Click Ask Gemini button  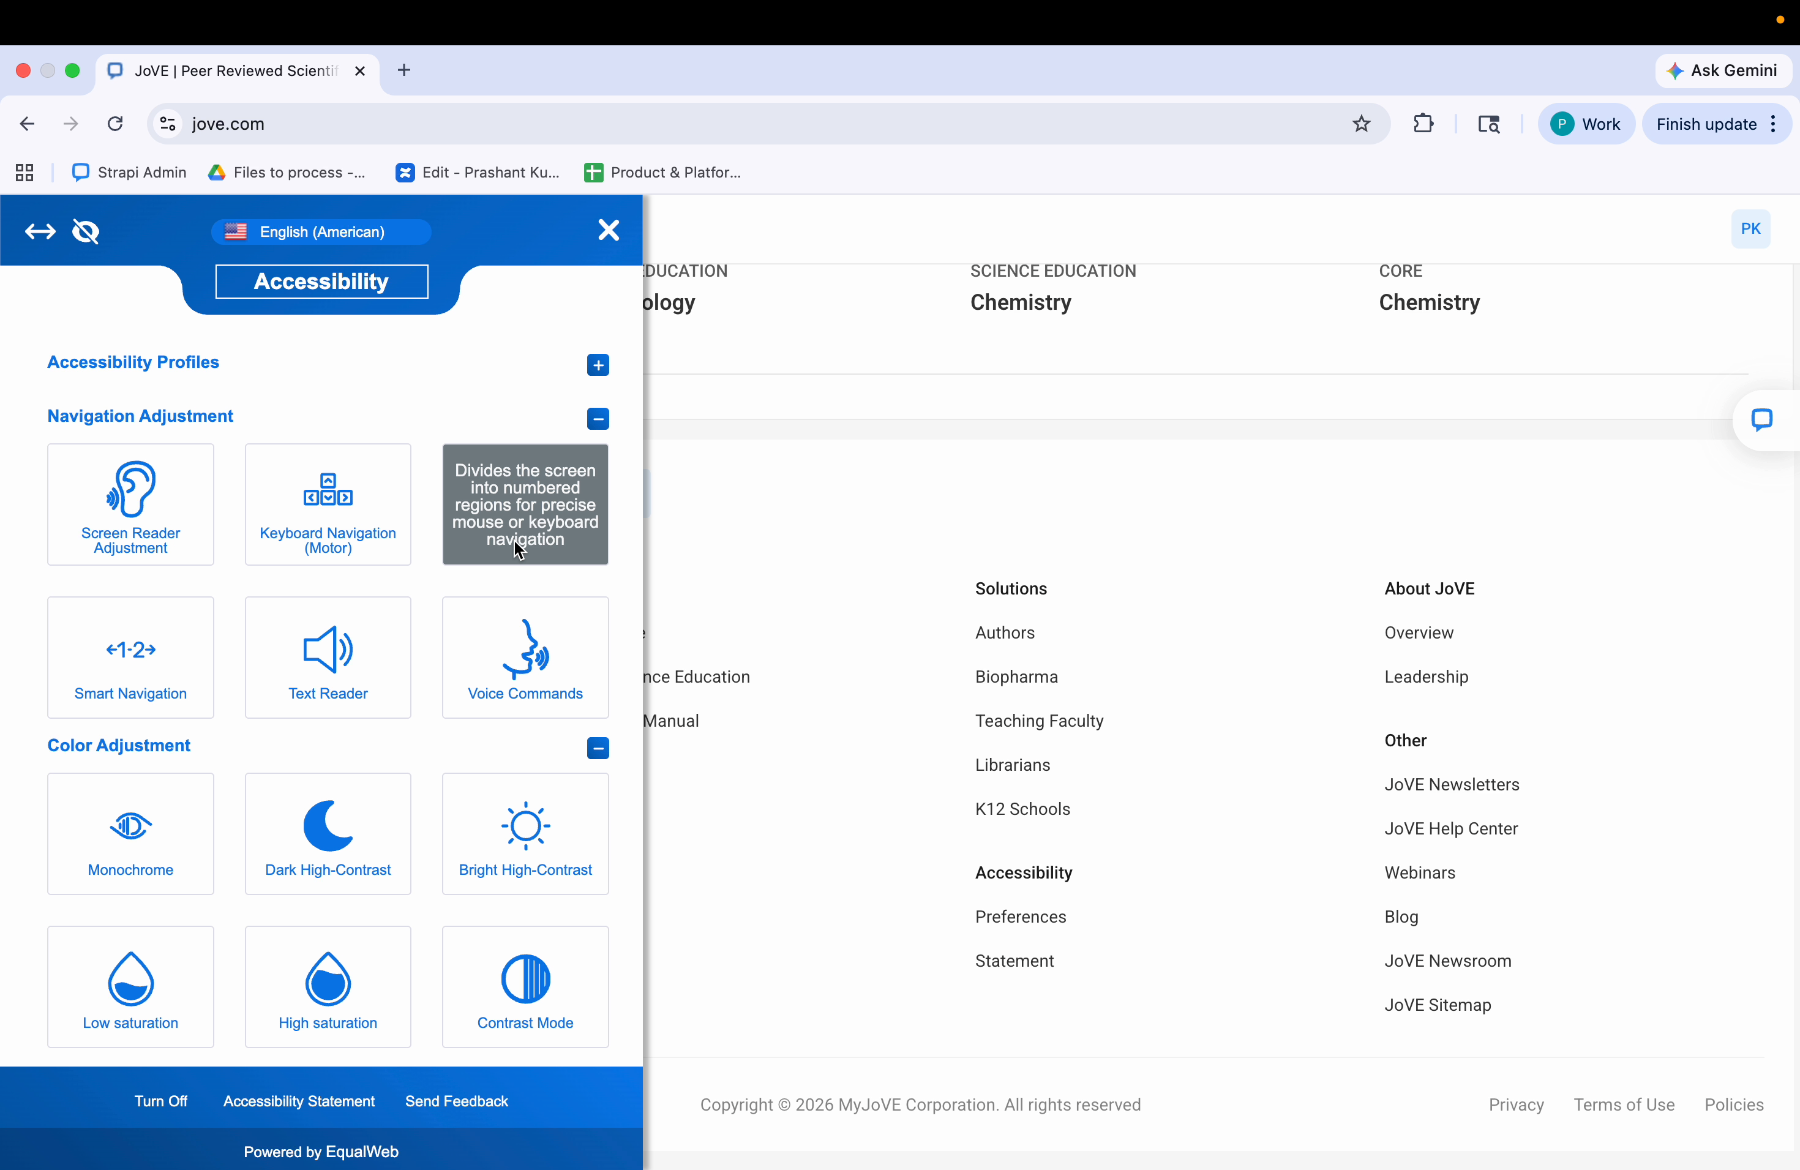tap(1723, 71)
